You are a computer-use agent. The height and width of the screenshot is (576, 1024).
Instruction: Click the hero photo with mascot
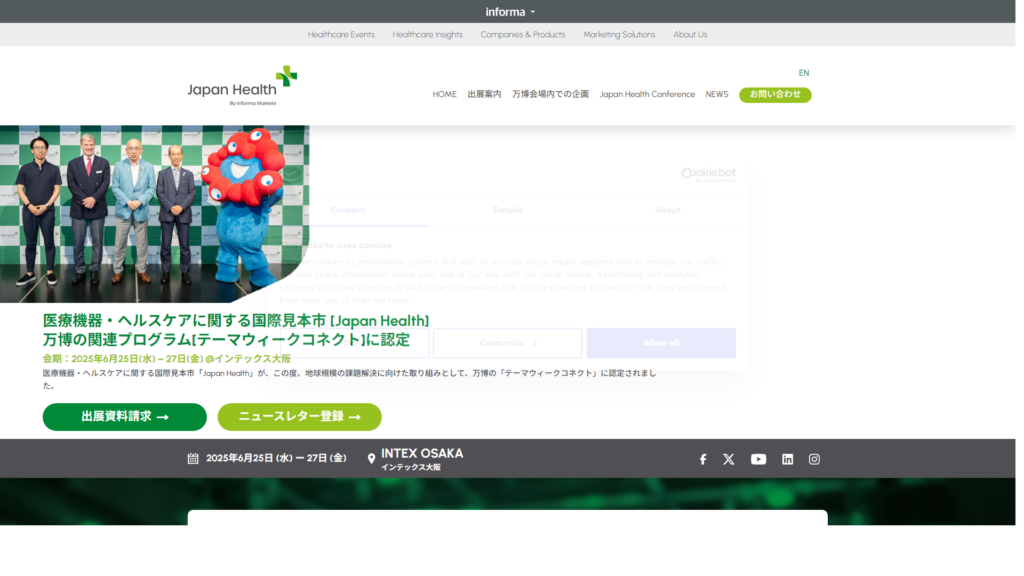point(154,214)
